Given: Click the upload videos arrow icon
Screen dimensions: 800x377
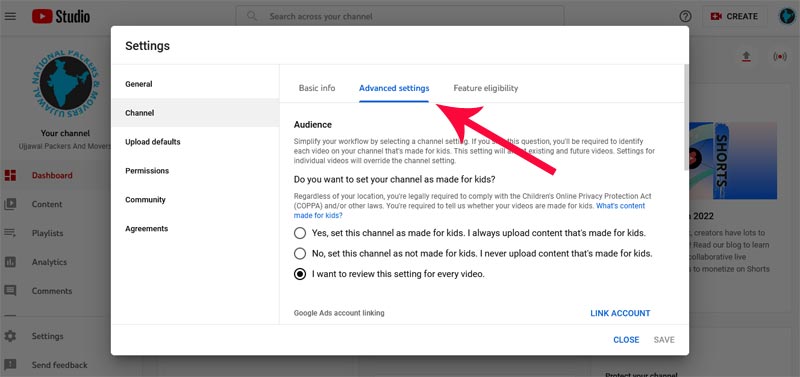Looking at the screenshot, I should click(746, 57).
